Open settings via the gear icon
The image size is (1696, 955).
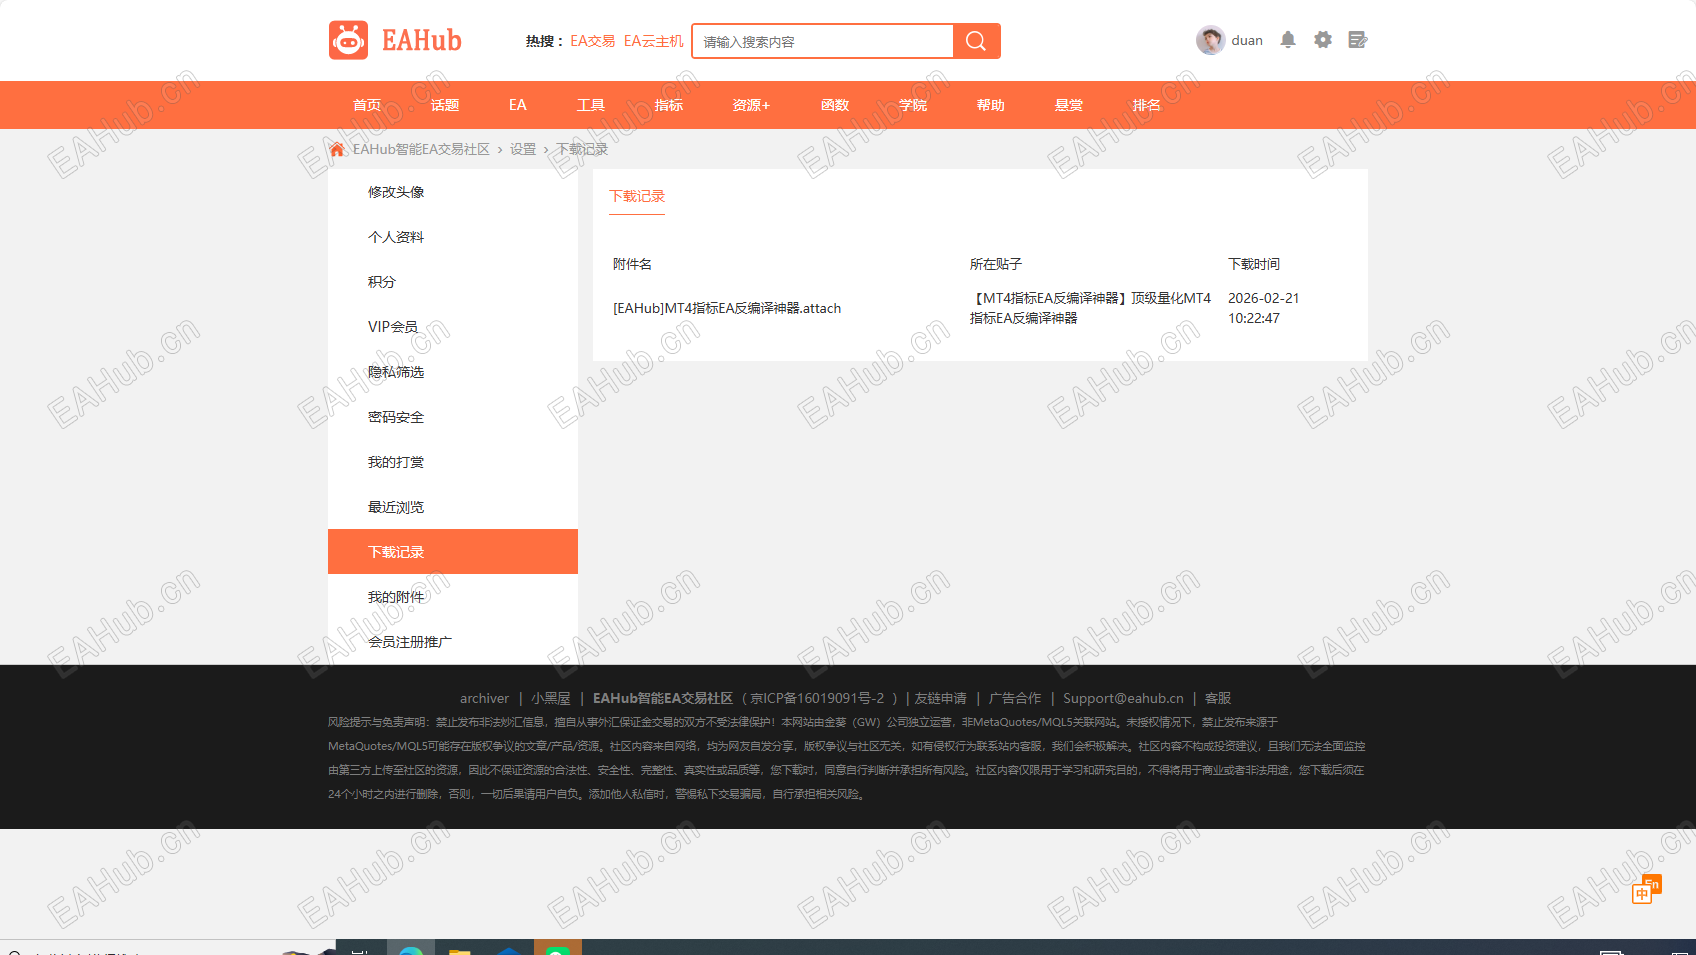pyautogui.click(x=1323, y=40)
